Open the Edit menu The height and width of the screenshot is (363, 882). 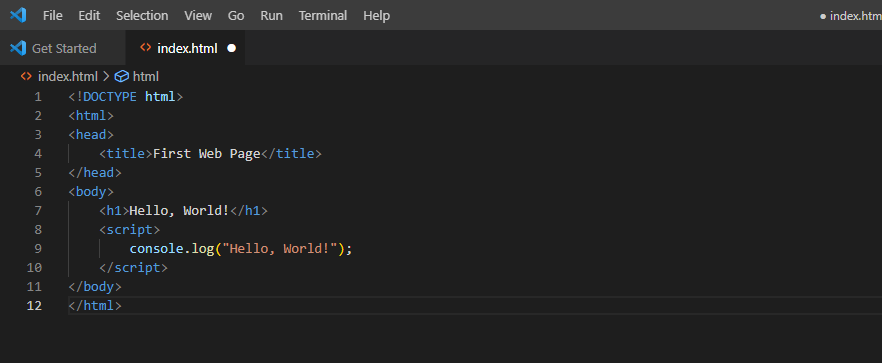(89, 16)
